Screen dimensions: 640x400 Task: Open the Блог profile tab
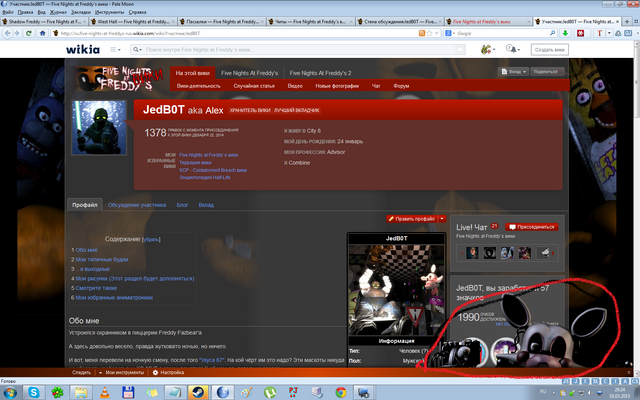(182, 205)
